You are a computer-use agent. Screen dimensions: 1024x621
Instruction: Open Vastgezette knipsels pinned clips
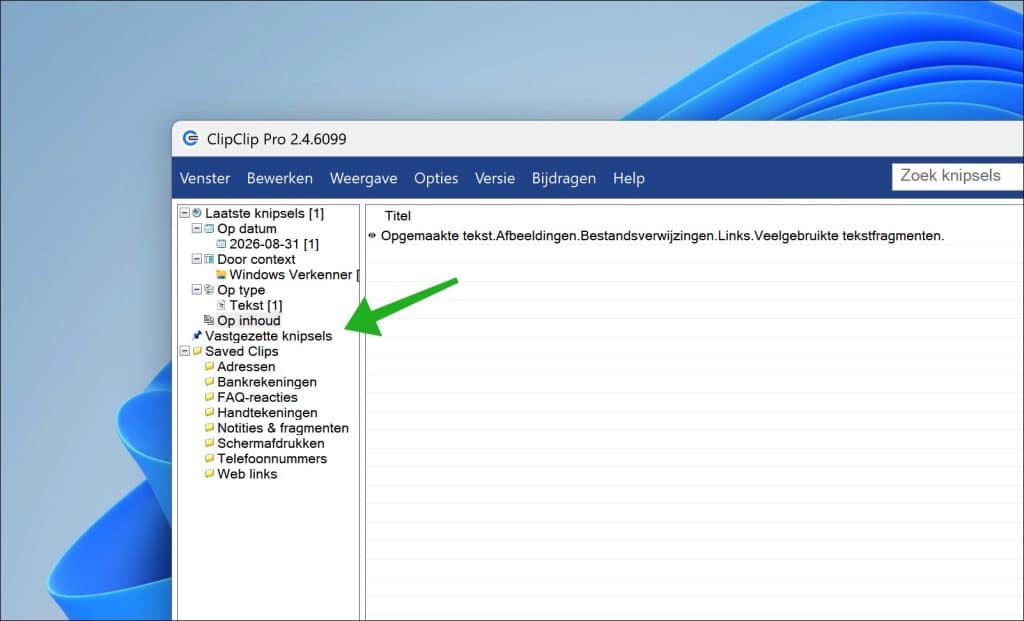pos(268,336)
